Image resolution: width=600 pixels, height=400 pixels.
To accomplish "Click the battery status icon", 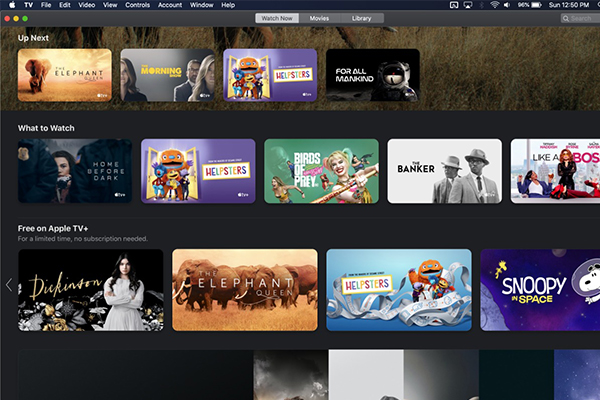I will click(x=536, y=5).
